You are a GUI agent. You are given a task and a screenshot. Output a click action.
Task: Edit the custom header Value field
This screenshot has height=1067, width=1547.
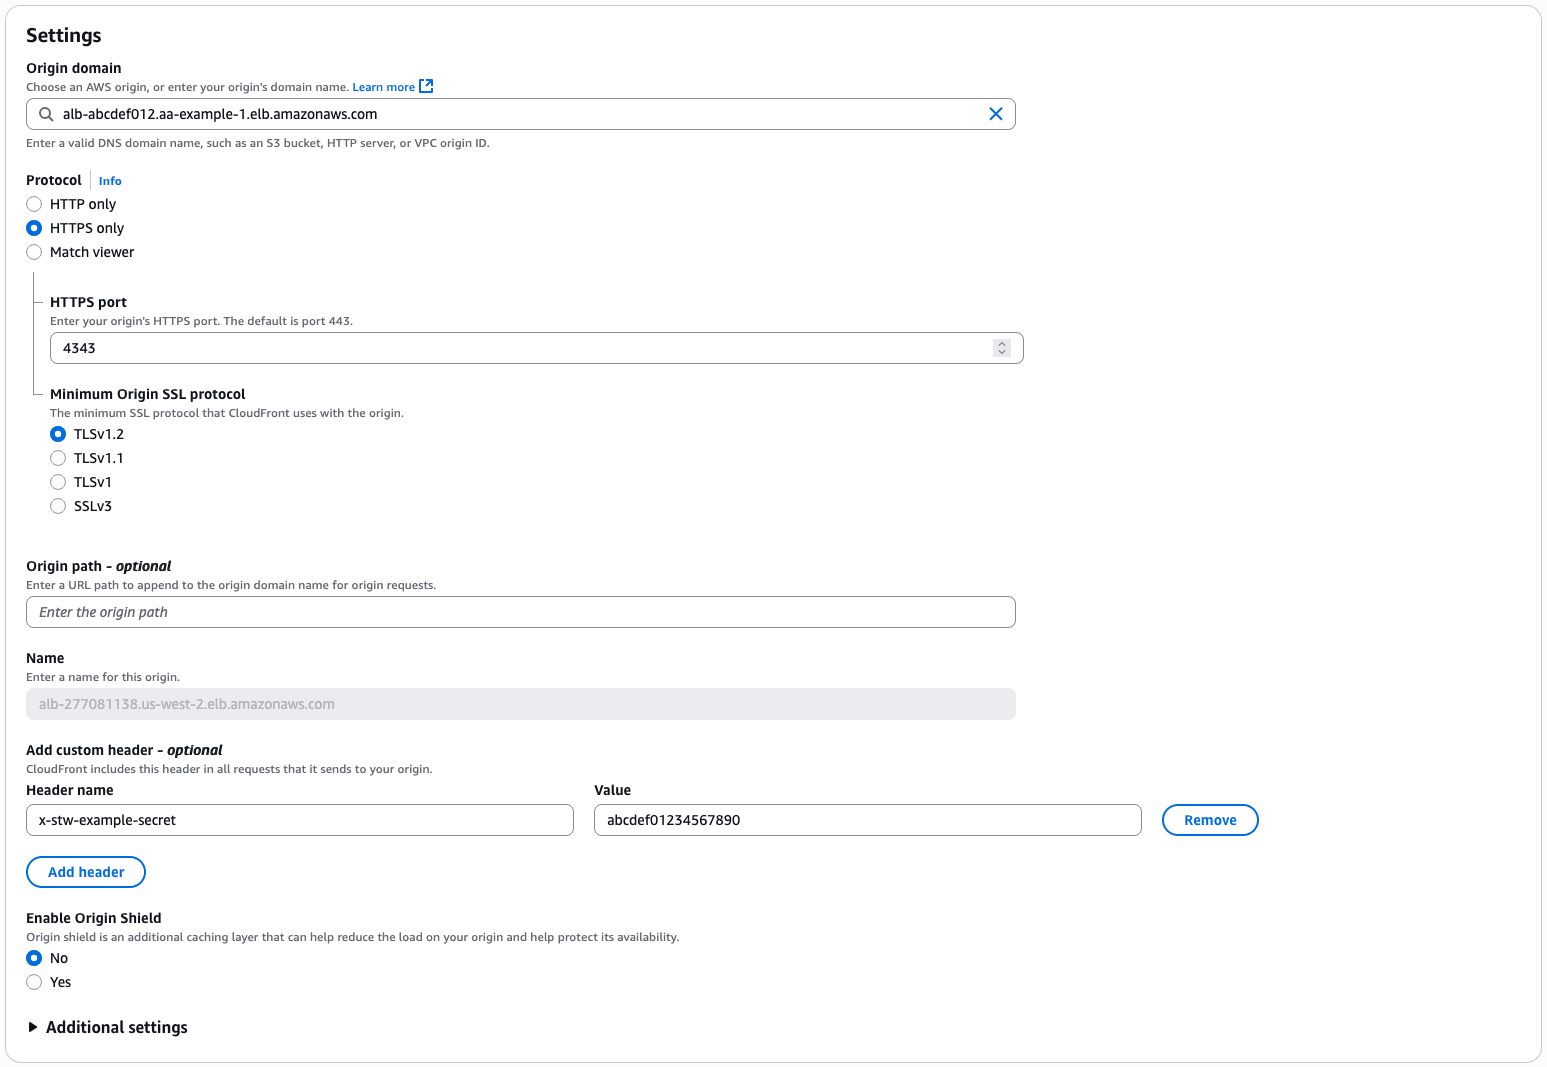[x=867, y=819]
